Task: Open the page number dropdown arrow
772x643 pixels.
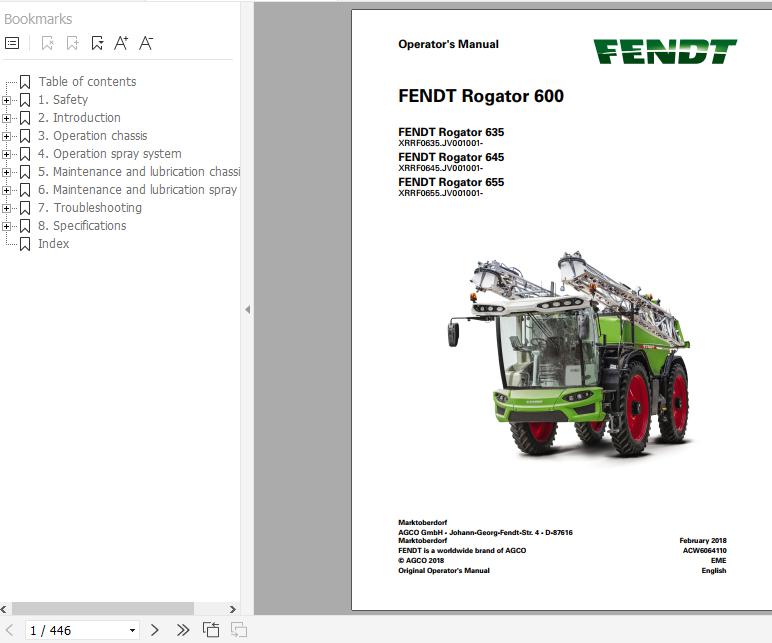Action: 132,631
